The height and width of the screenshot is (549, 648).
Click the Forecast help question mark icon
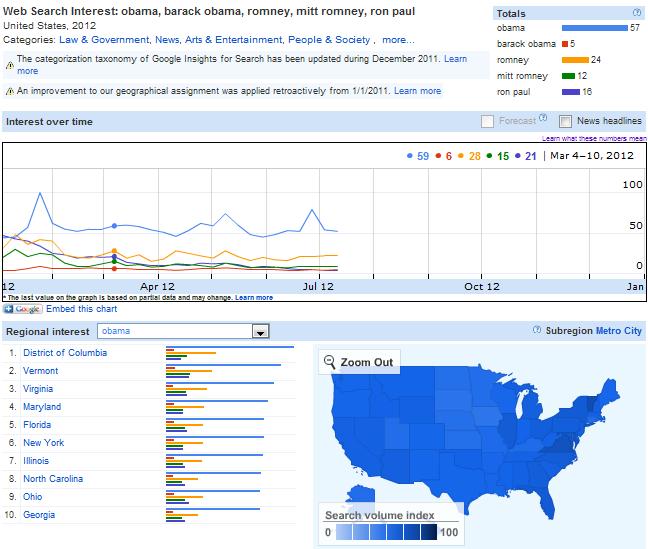[543, 118]
